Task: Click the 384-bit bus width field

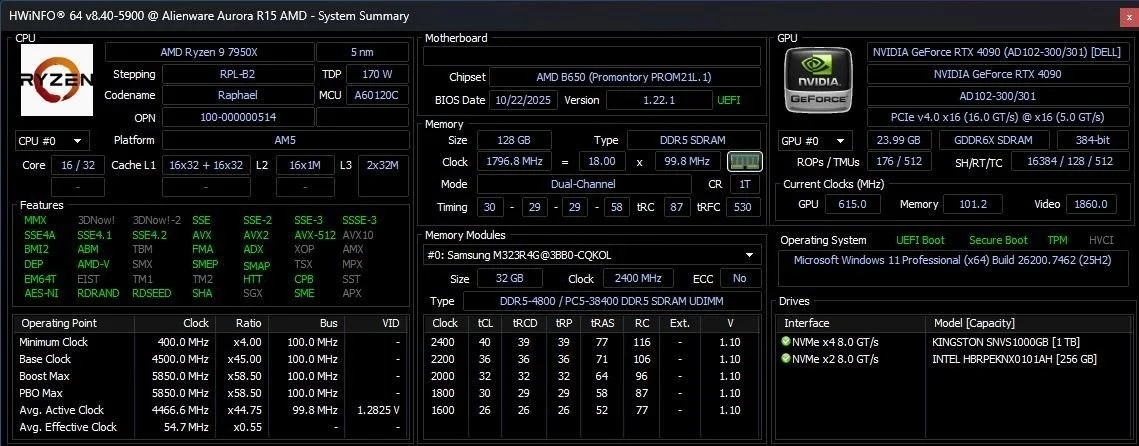Action: click(1092, 140)
